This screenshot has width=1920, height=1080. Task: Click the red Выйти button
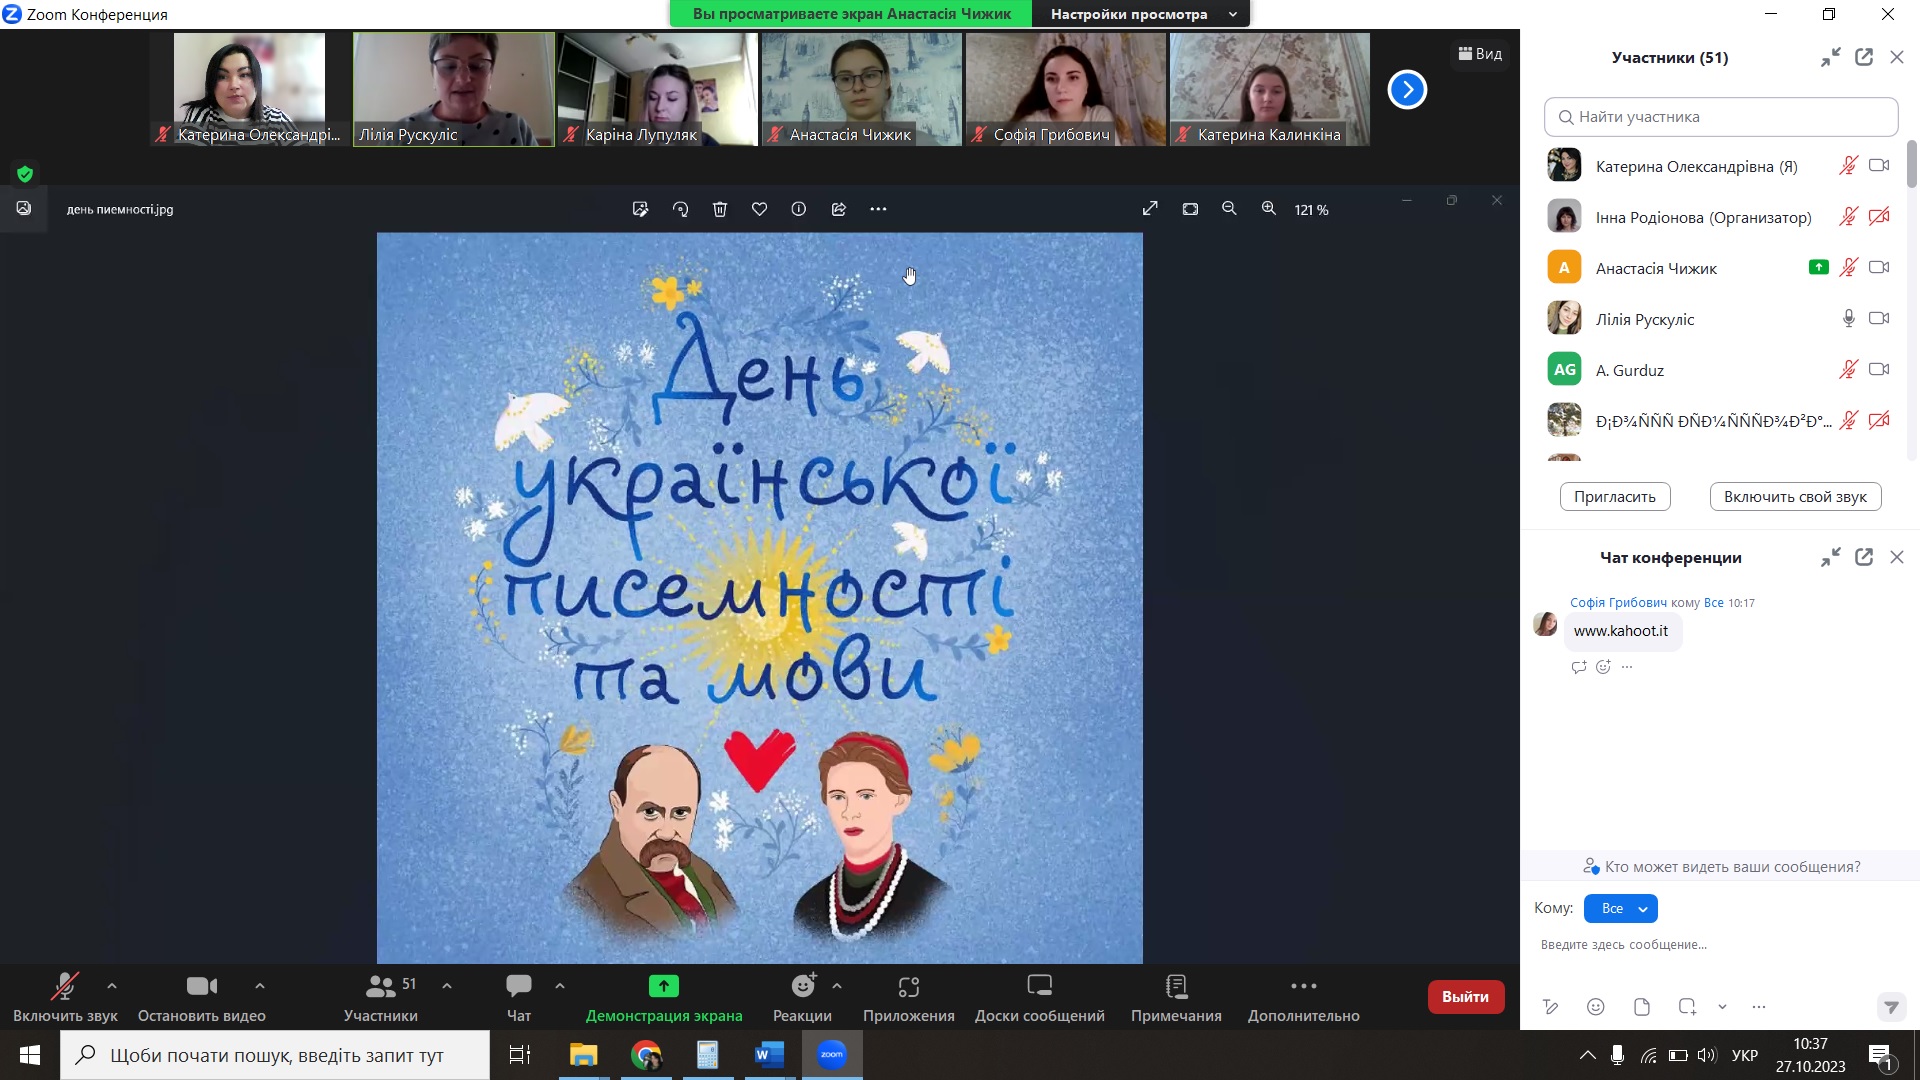coord(1465,996)
